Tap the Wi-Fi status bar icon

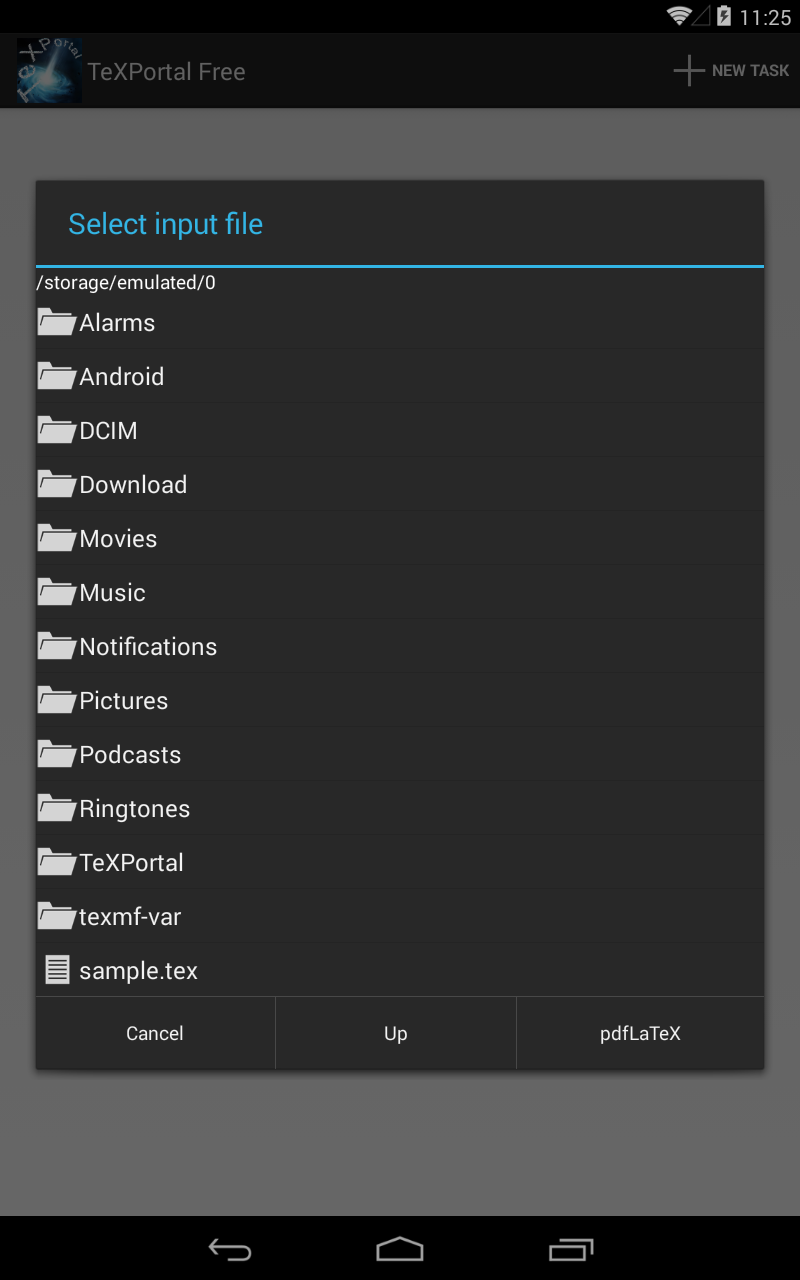680,16
